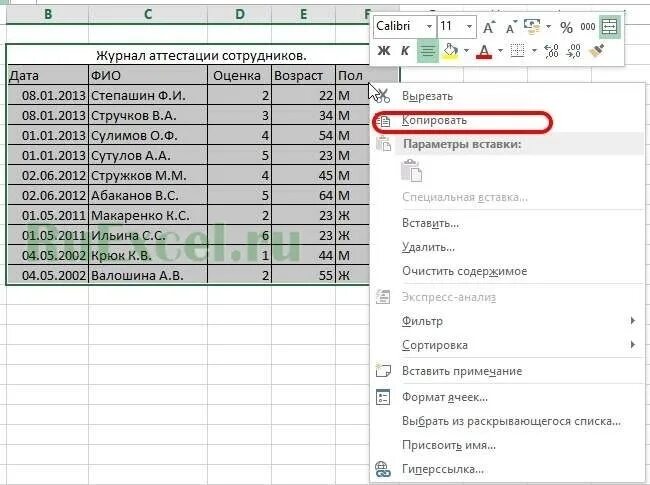Apply percent style format
650x485 pixels.
click(566, 27)
